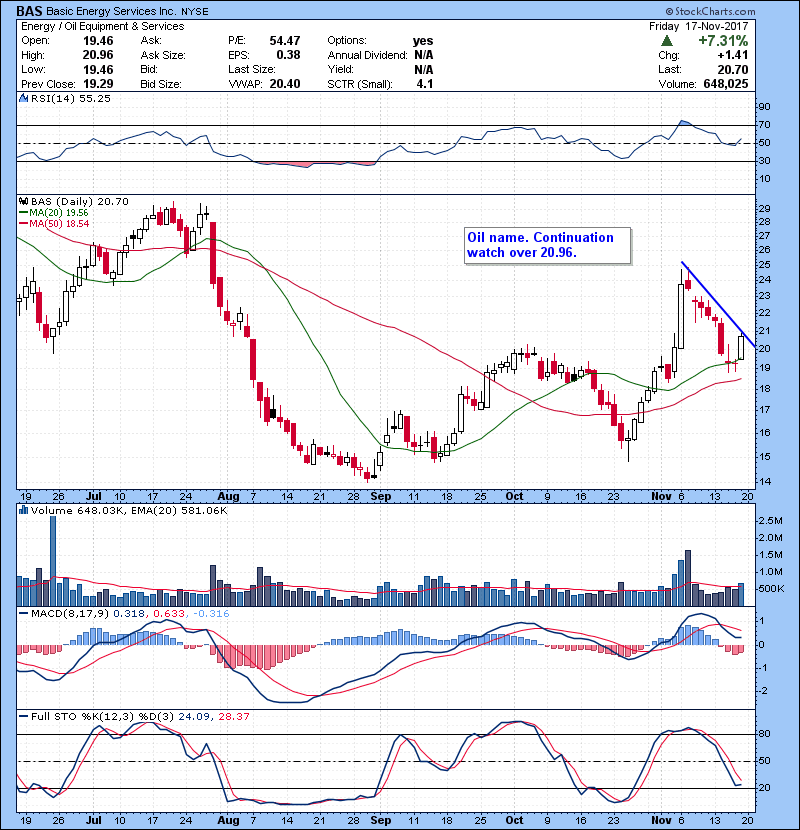Click the 14 label on the price axis
This screenshot has width=800, height=830.
click(x=764, y=482)
